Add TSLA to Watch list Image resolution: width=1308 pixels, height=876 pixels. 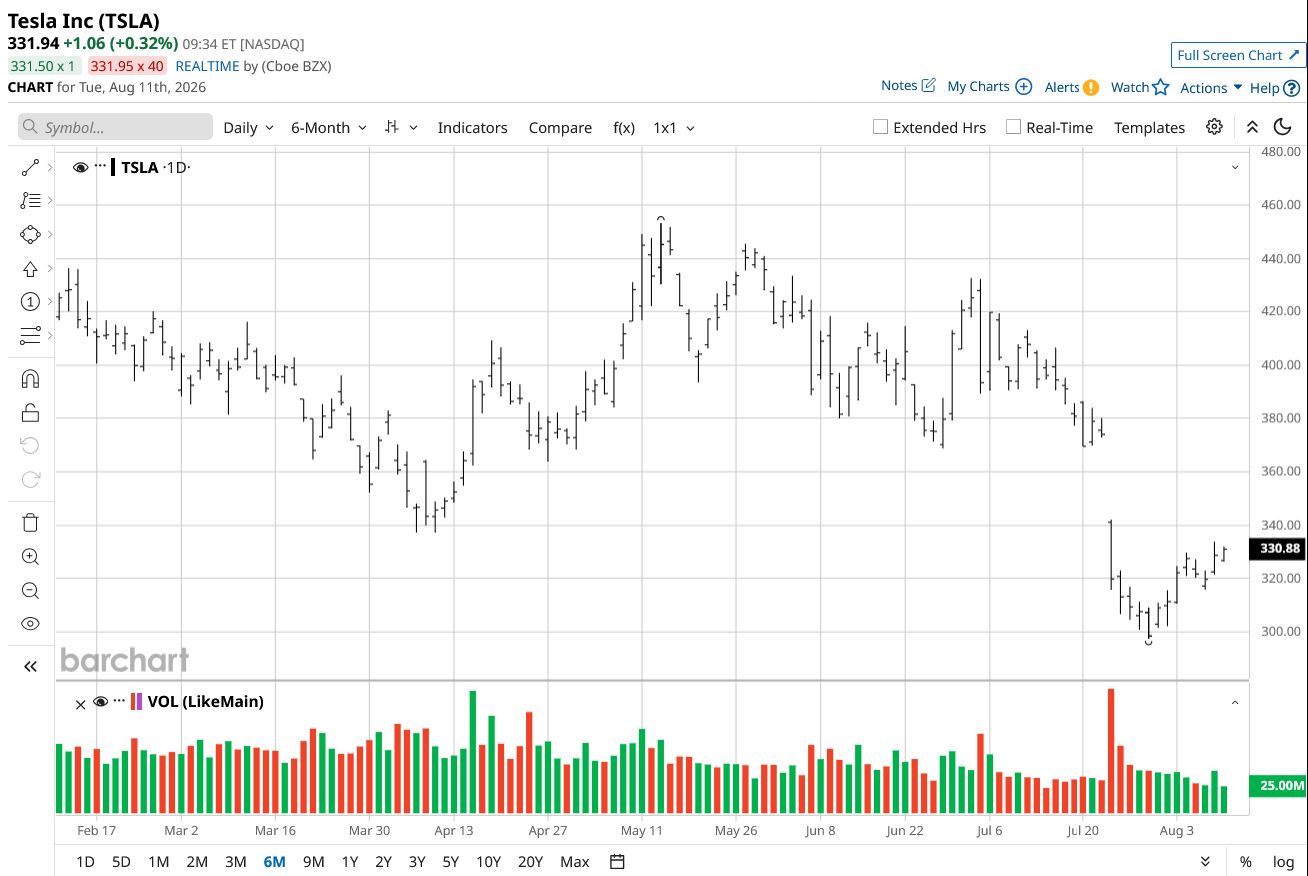1140,87
